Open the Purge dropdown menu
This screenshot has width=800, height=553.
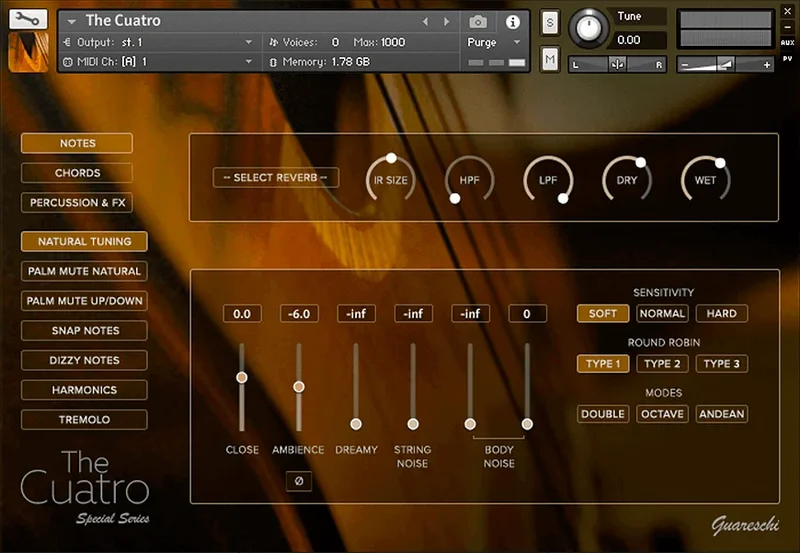coord(494,42)
